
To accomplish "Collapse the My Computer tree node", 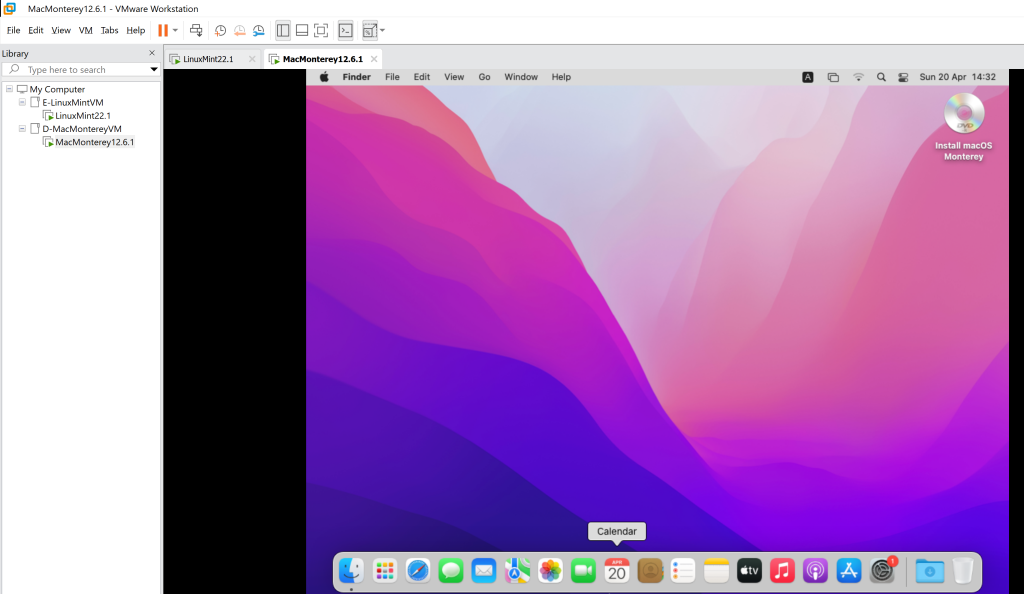I will [9, 89].
